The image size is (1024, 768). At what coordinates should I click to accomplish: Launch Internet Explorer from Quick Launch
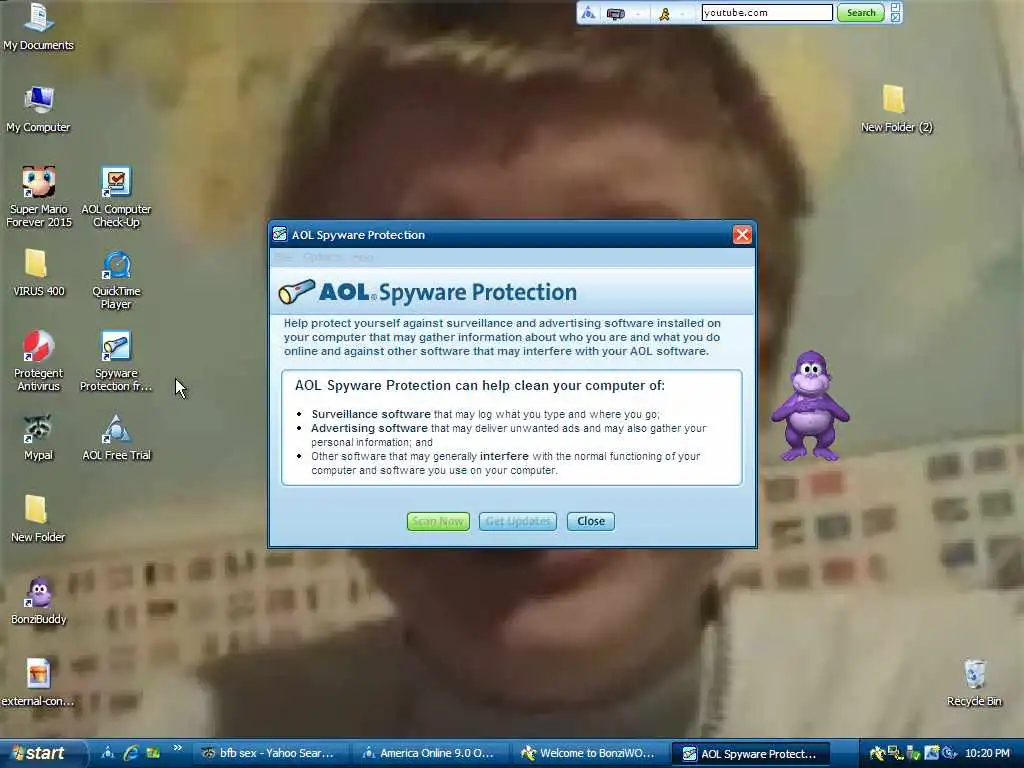pyautogui.click(x=131, y=753)
